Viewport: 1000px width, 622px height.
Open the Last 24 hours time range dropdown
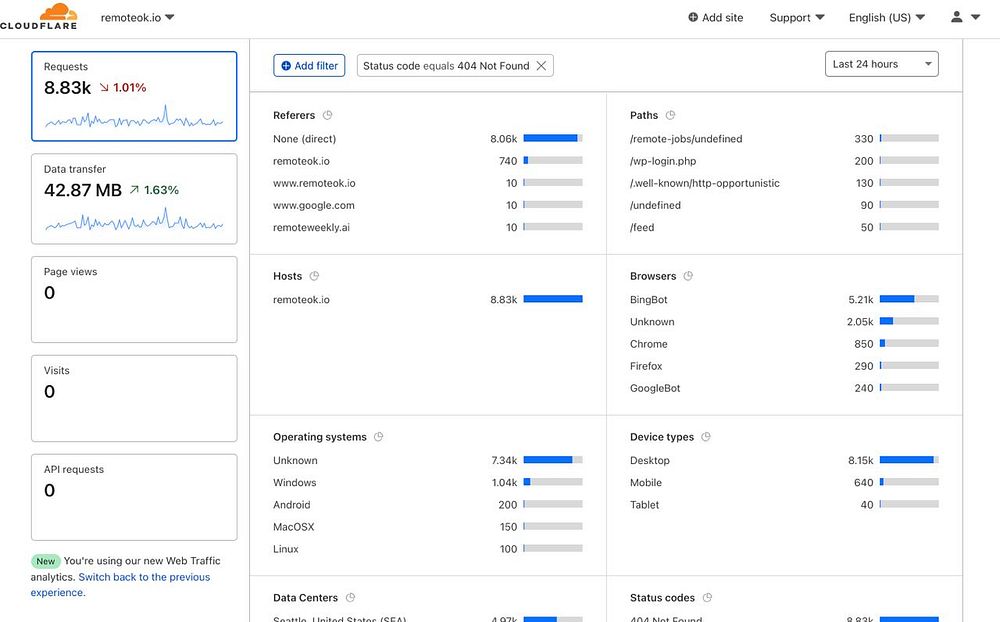(x=881, y=64)
